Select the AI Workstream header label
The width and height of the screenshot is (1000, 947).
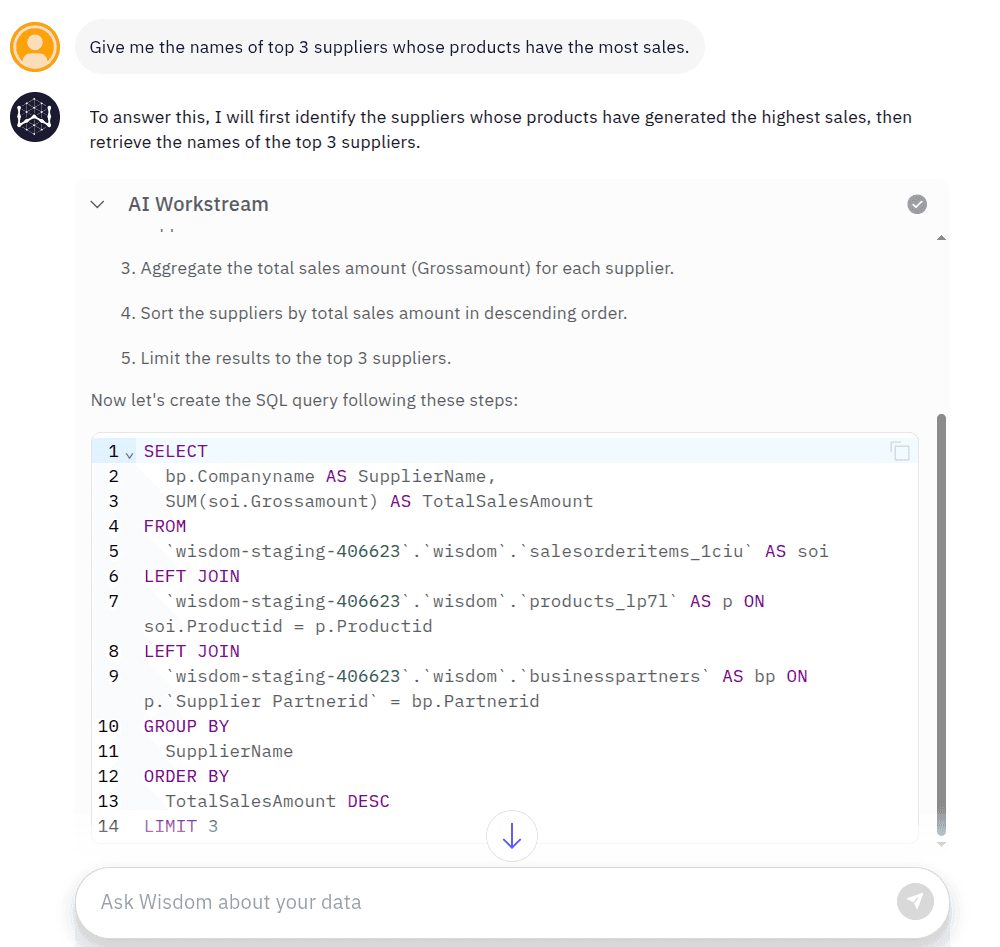[x=198, y=204]
